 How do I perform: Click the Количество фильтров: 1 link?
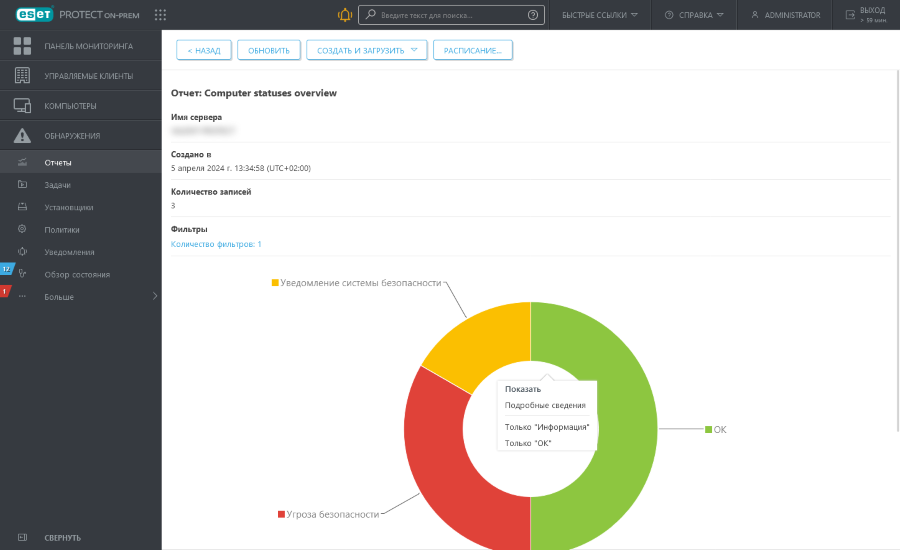(216, 244)
